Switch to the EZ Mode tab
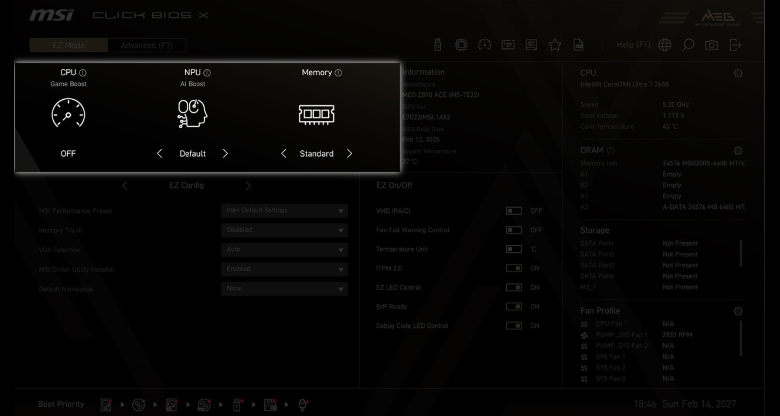 pos(69,45)
